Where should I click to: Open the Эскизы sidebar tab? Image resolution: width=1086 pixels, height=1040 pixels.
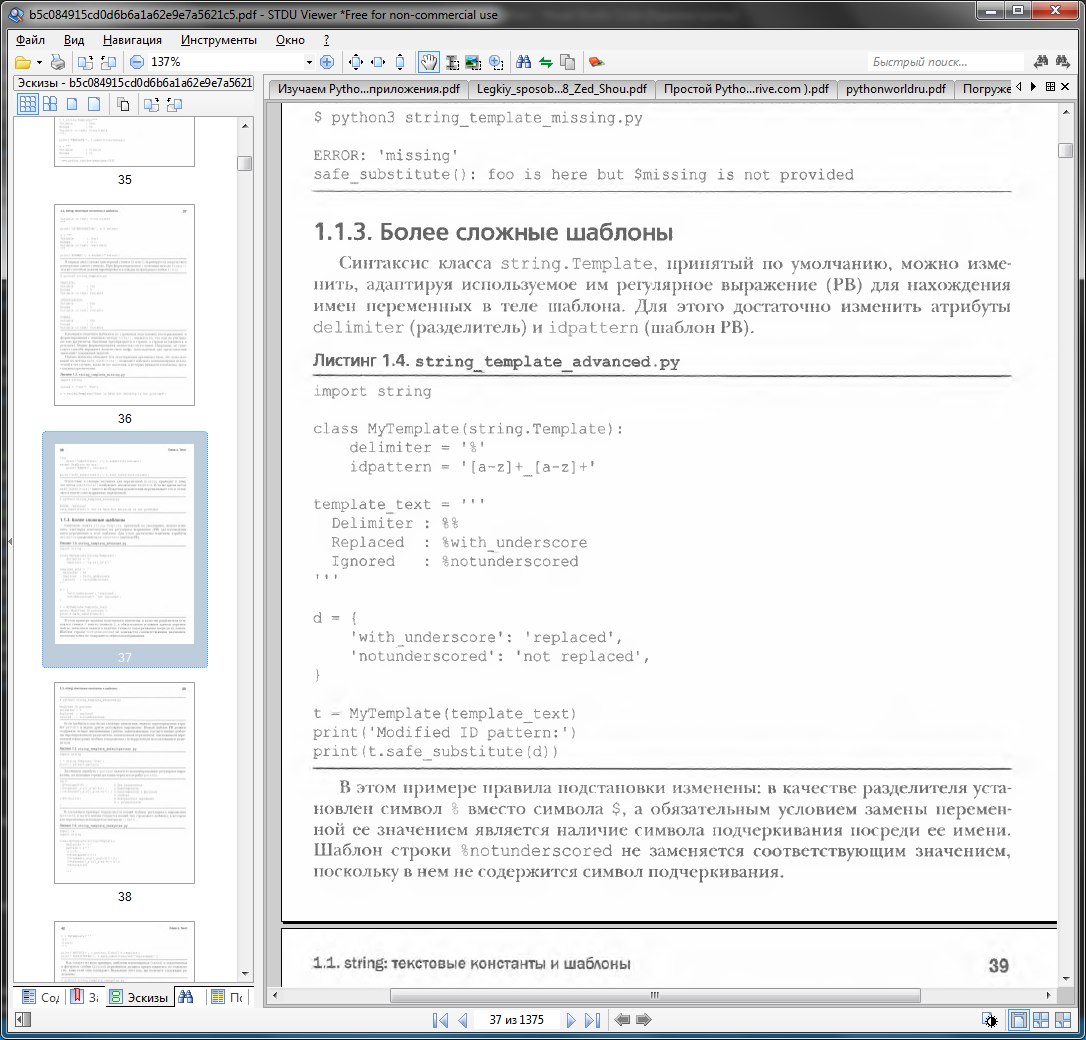[140, 997]
